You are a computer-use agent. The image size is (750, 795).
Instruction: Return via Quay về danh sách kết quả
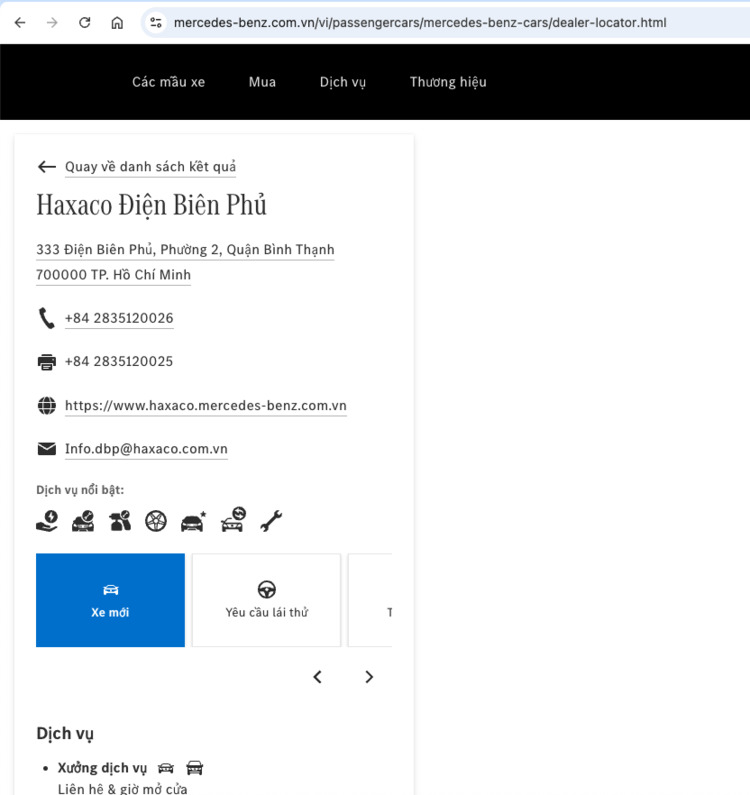[x=151, y=167]
